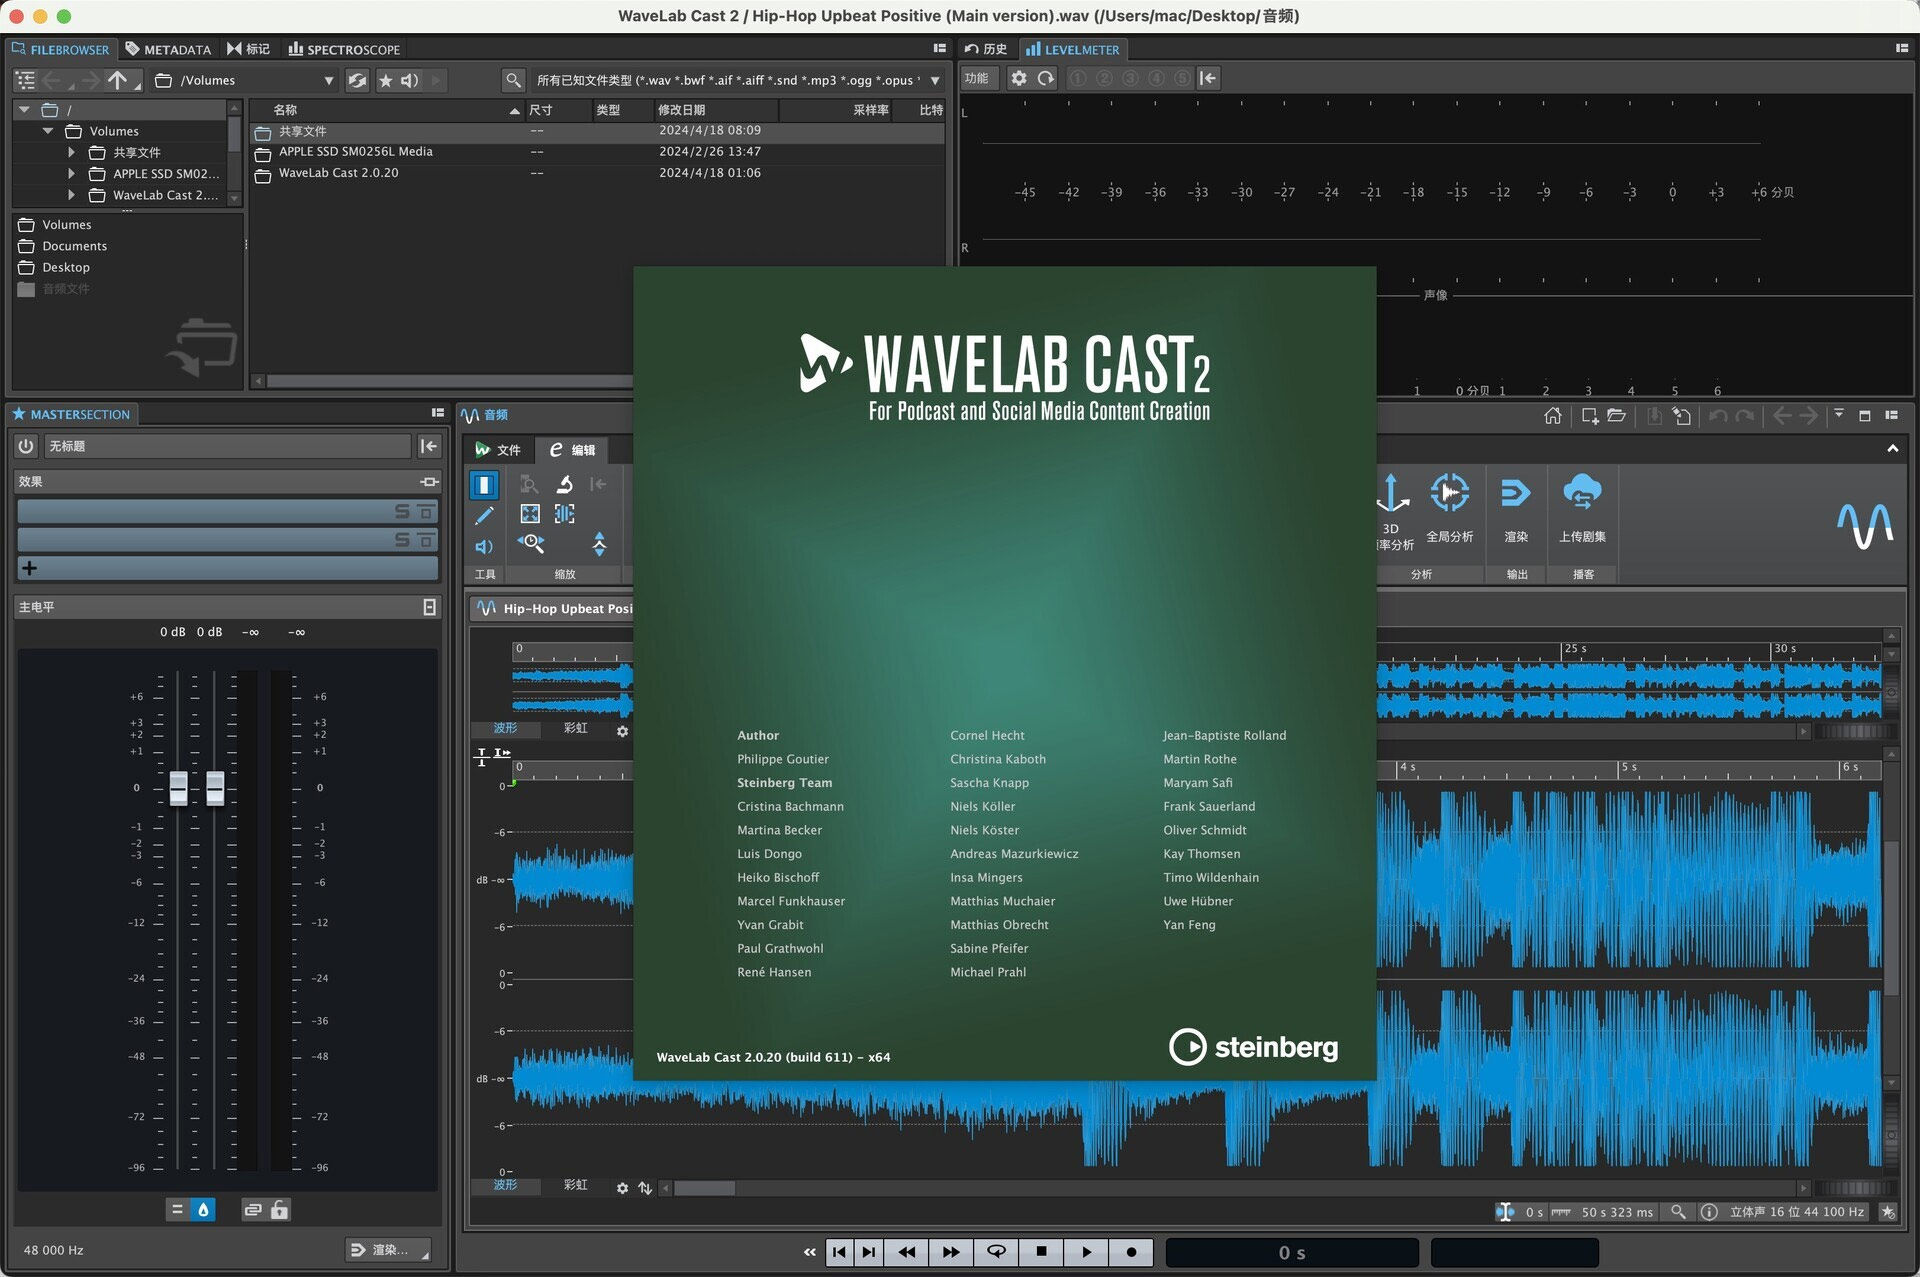Select Desktop in the favorites list
Viewport: 1920px width, 1277px height.
[66, 267]
